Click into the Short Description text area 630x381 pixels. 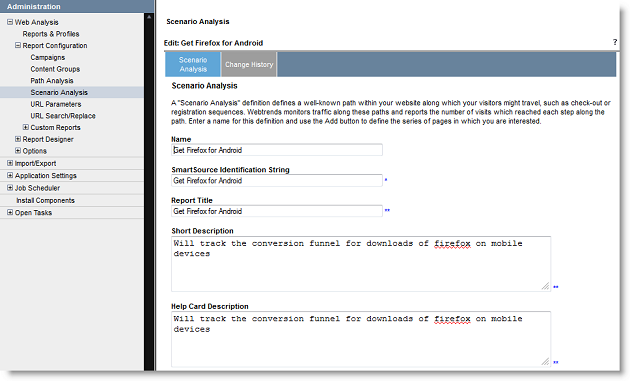[361, 264]
